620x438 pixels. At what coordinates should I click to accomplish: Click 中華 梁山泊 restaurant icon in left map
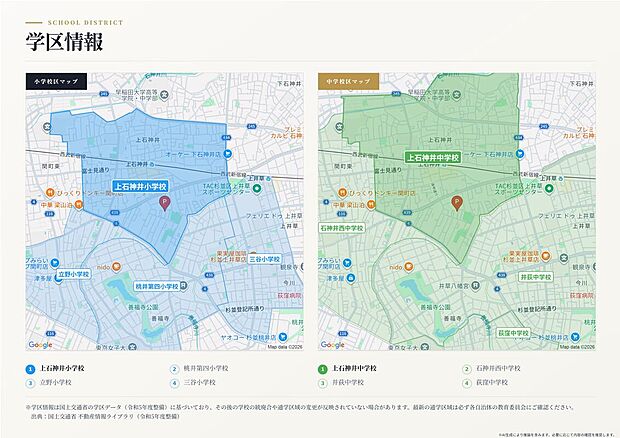tap(79, 205)
